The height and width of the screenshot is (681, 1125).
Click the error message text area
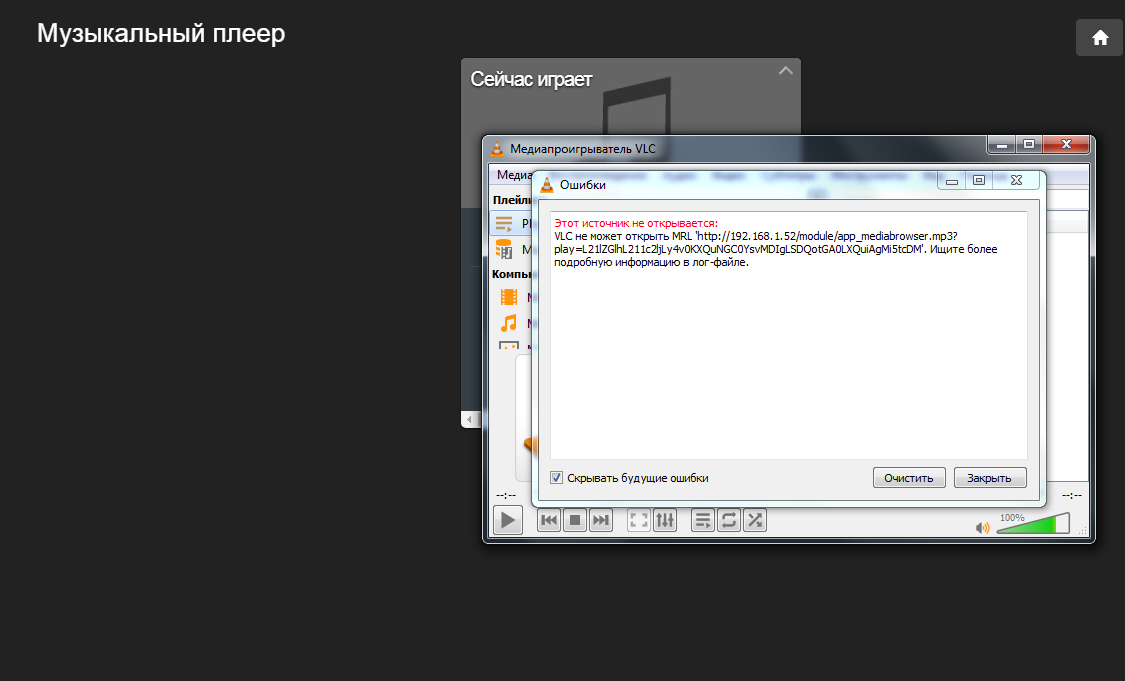tap(789, 335)
